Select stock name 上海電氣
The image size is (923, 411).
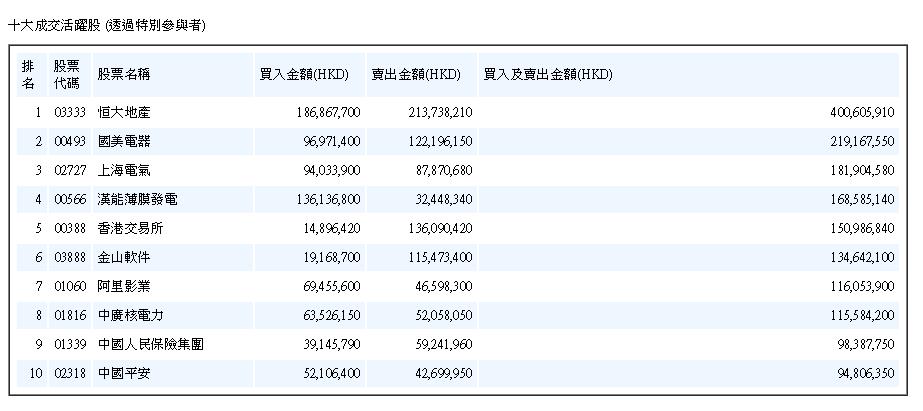tap(124, 170)
